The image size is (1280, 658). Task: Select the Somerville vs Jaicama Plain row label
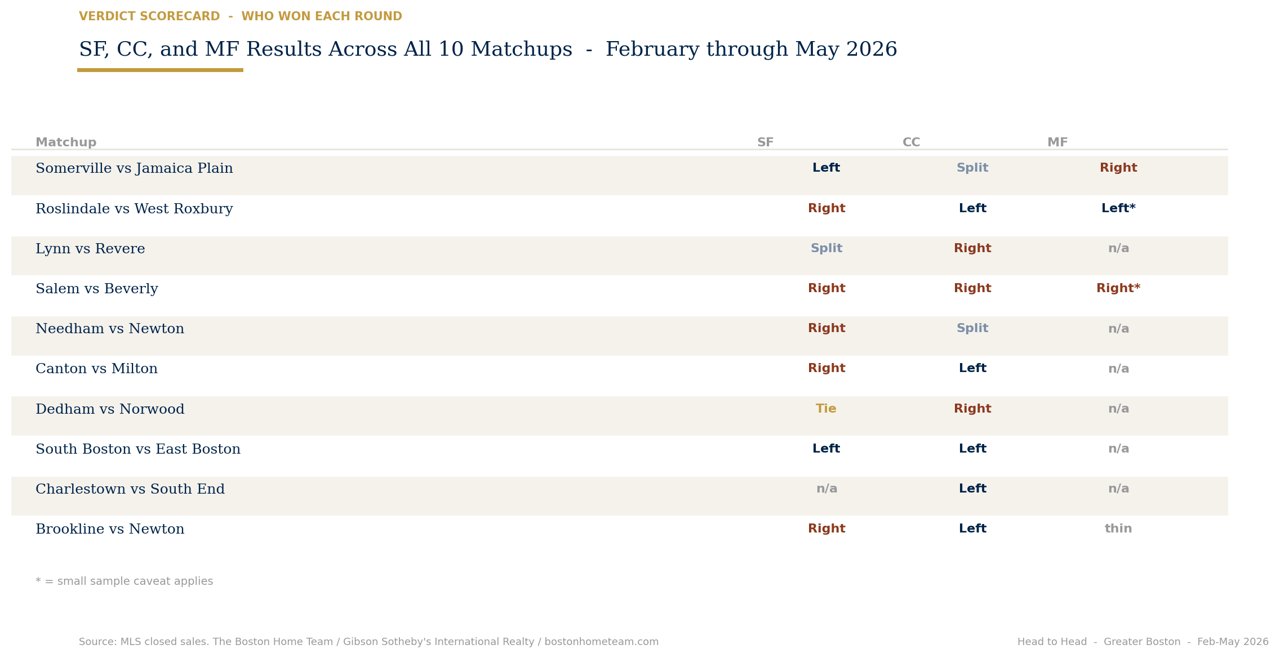134,169
